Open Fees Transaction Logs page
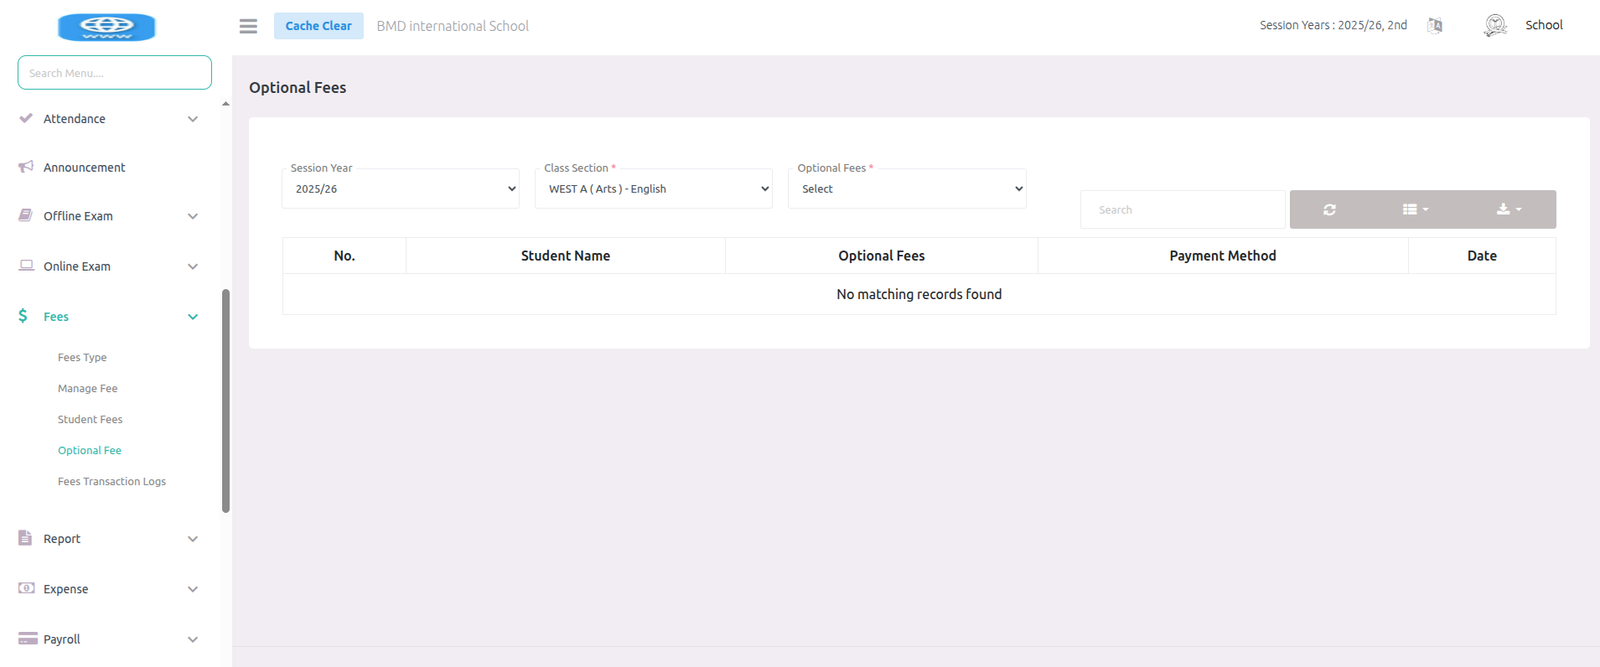Viewport: 1600px width, 667px height. point(112,482)
